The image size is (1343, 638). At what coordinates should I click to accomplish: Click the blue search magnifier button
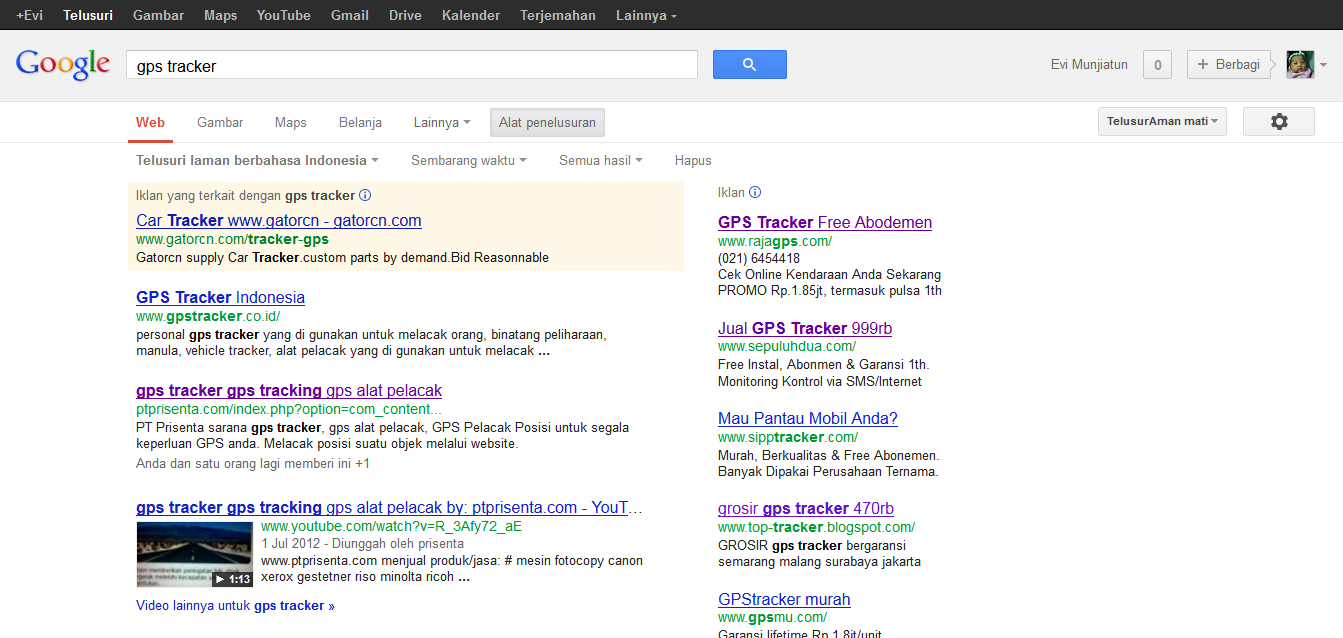(749, 65)
